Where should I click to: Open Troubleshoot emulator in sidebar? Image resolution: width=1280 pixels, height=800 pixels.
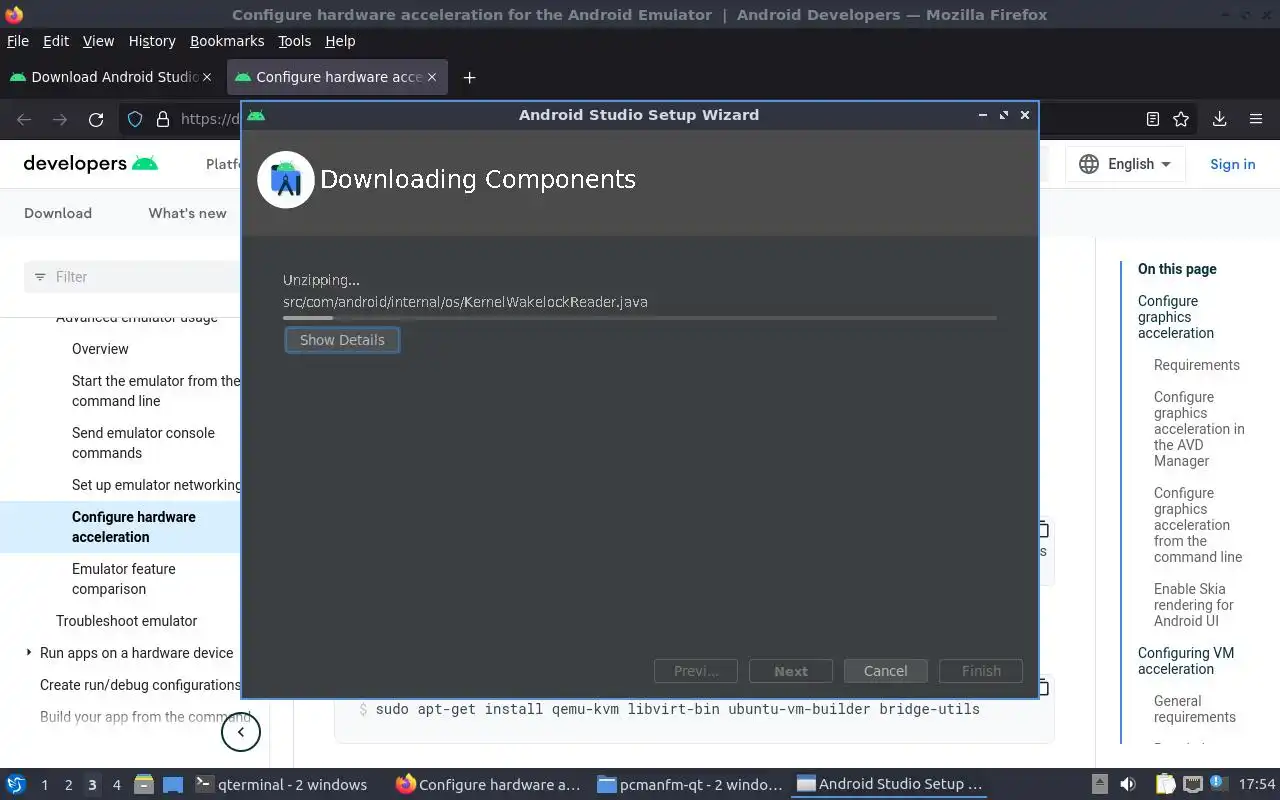pyautogui.click(x=127, y=621)
